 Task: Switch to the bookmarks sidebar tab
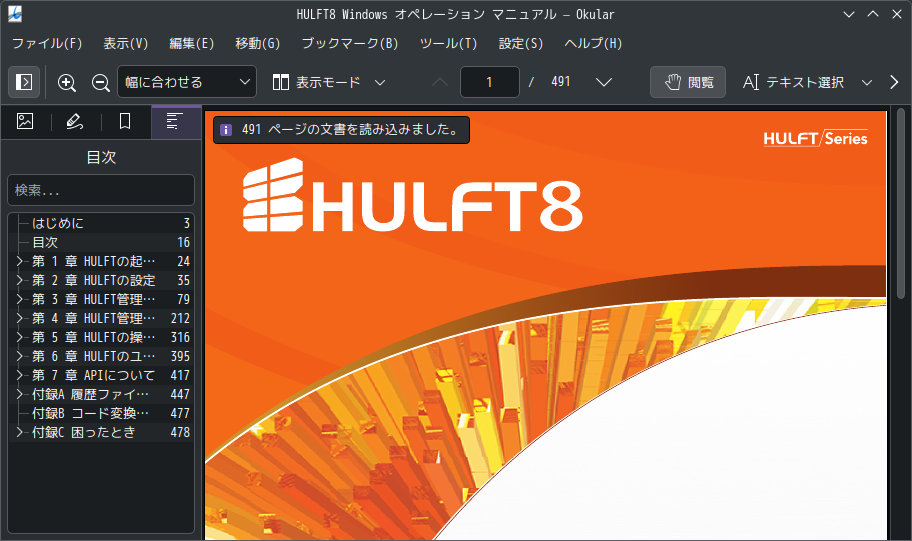125,122
